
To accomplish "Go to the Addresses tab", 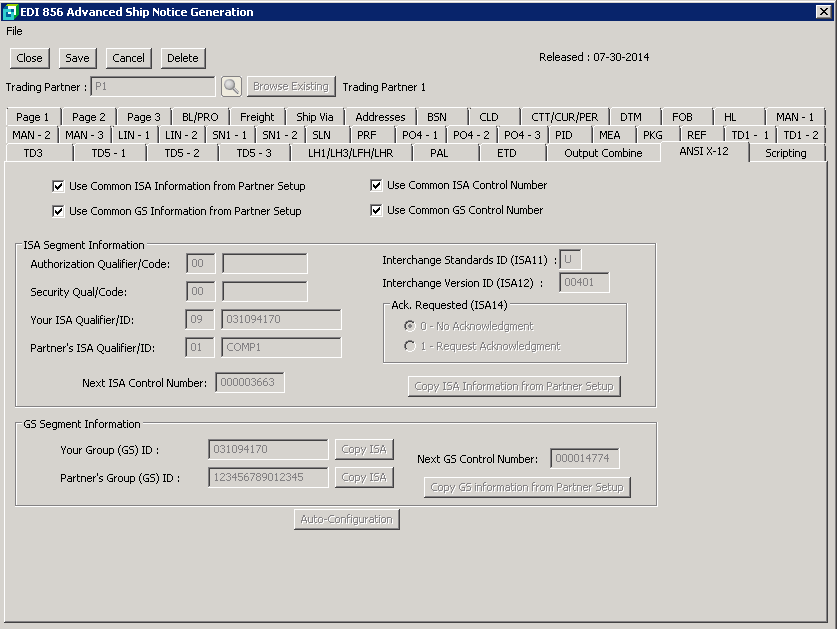I will [x=380, y=117].
